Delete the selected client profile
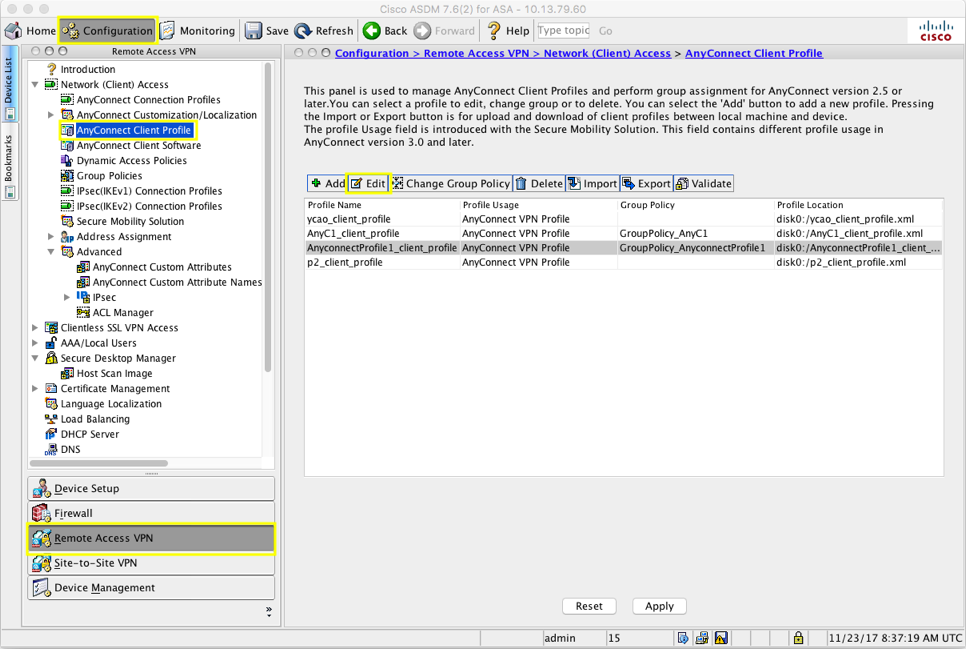Viewport: 966px width, 649px height. click(538, 184)
